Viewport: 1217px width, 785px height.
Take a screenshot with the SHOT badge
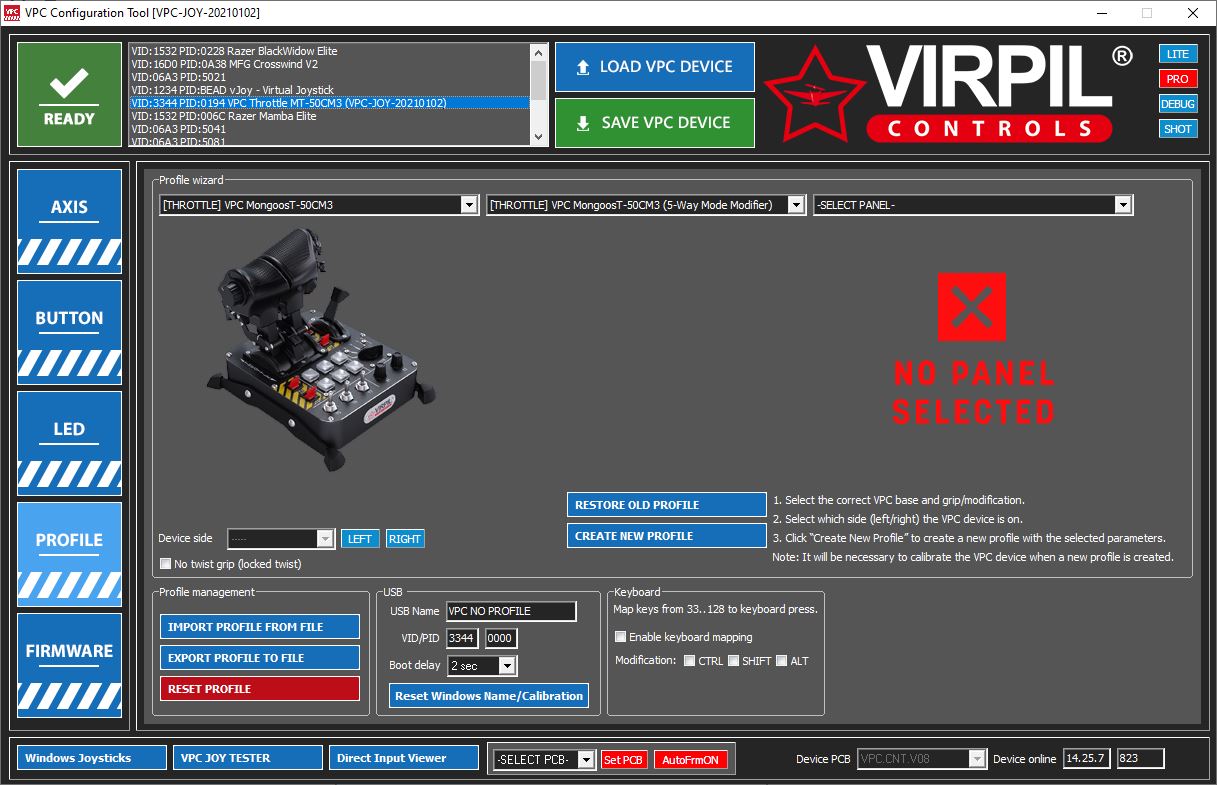click(x=1178, y=128)
